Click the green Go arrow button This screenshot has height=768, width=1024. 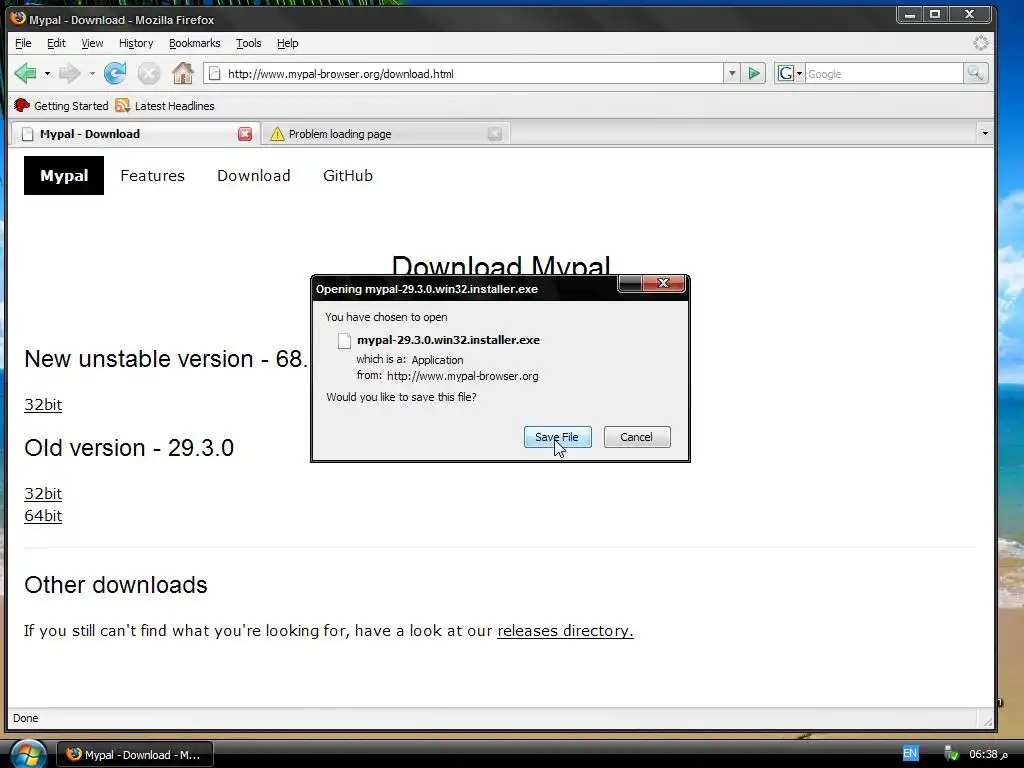click(754, 74)
